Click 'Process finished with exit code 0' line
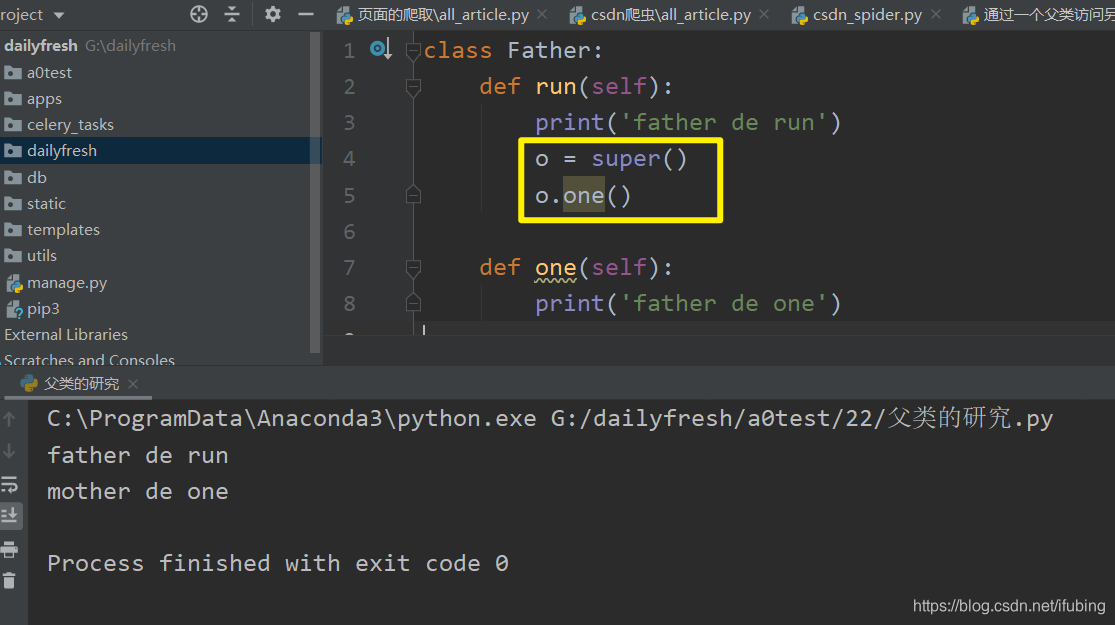1115x625 pixels. pos(278,564)
